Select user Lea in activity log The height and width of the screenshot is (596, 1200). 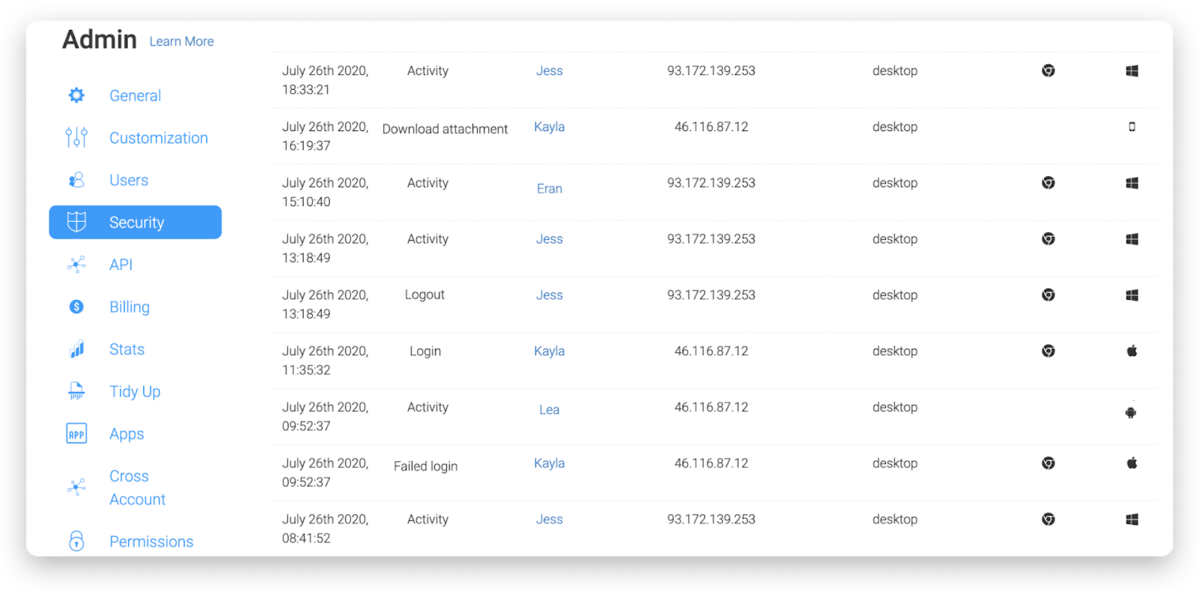tap(549, 409)
